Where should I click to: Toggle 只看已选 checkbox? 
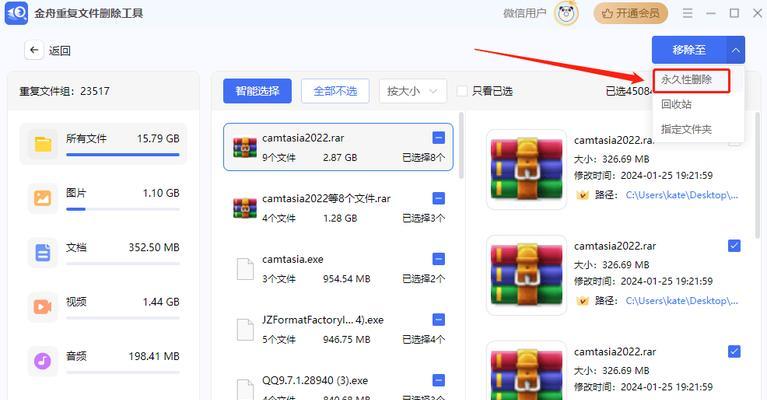point(462,91)
